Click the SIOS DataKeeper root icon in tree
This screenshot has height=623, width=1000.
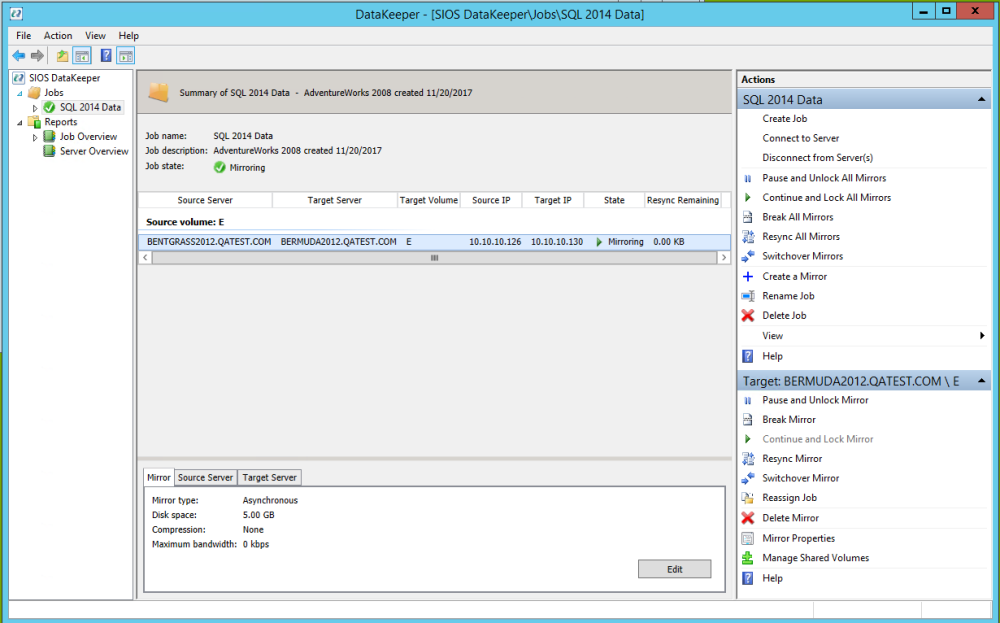[19, 78]
